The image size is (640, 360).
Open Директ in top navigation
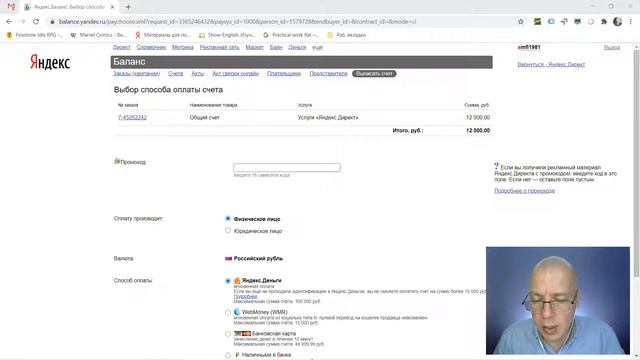click(x=122, y=47)
